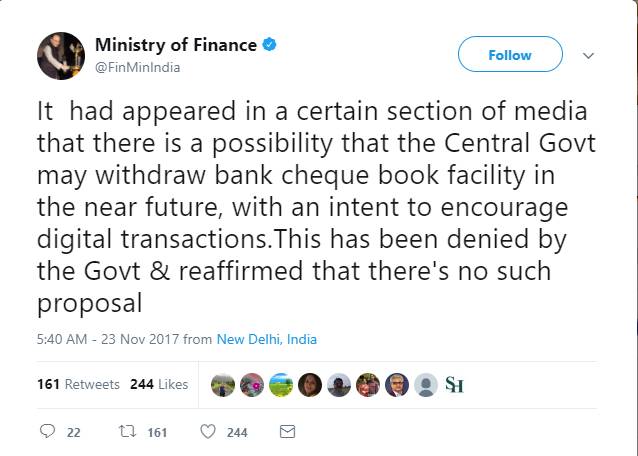The height and width of the screenshot is (456, 638).
Task: Open the man with glasses liker avatar
Action: [x=397, y=384]
